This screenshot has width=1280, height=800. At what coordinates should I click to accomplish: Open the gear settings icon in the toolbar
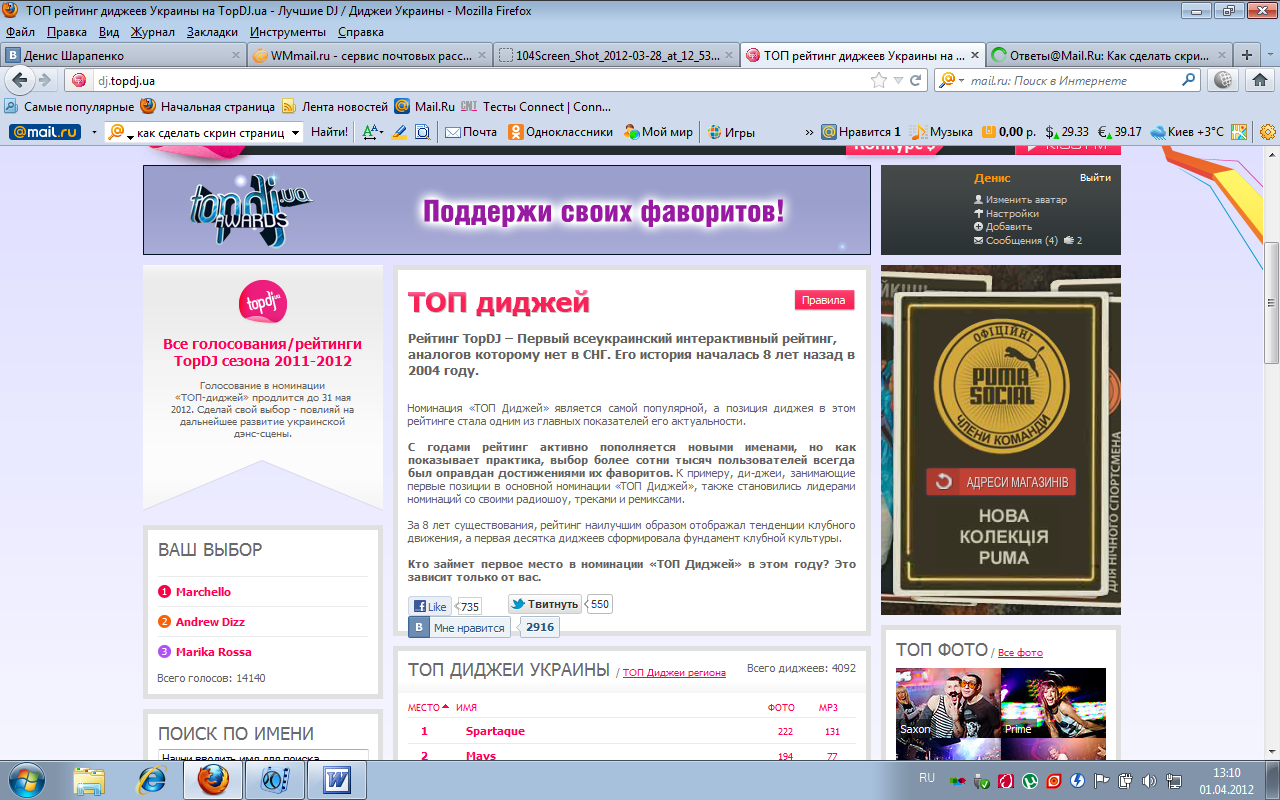[x=1268, y=132]
